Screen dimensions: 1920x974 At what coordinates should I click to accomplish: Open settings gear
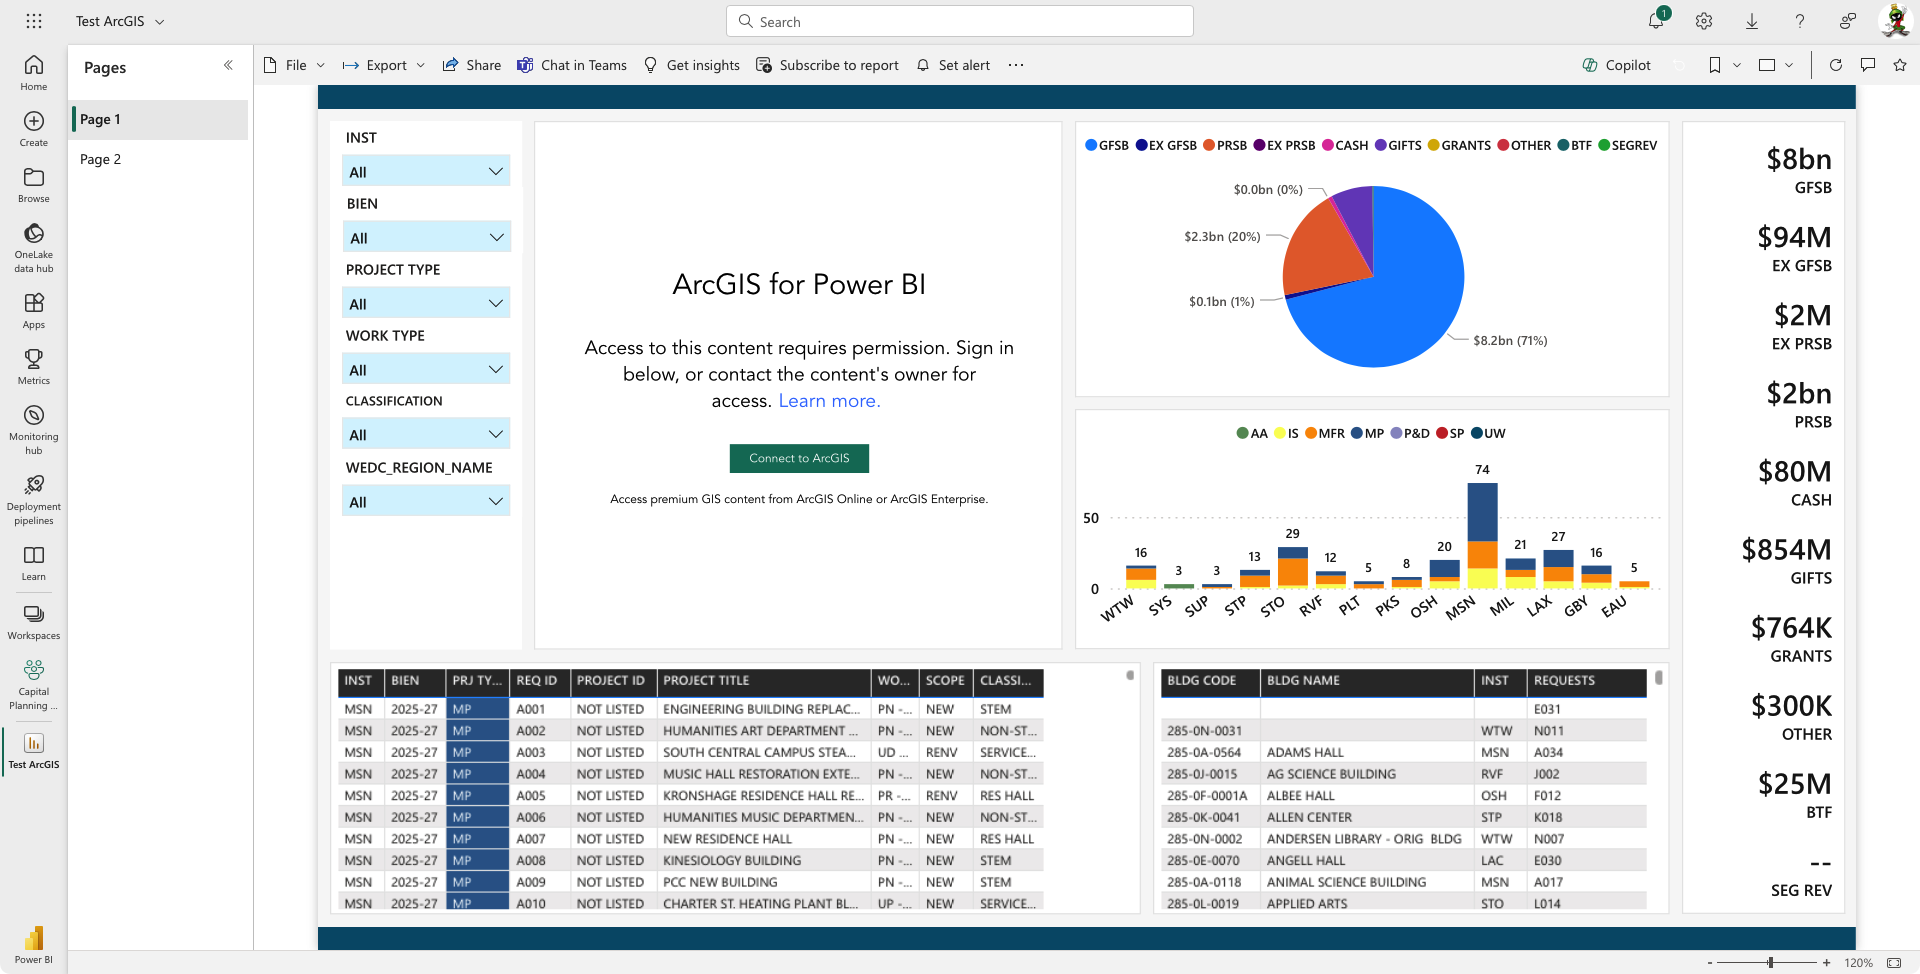coord(1704,21)
